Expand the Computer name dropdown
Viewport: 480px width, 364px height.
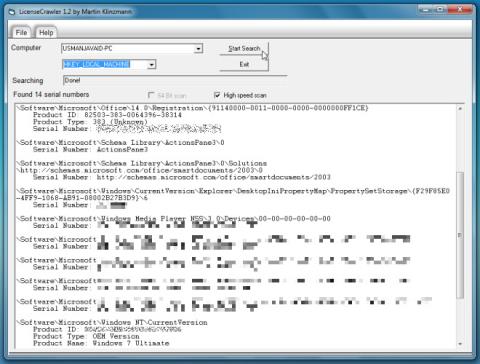[198, 49]
